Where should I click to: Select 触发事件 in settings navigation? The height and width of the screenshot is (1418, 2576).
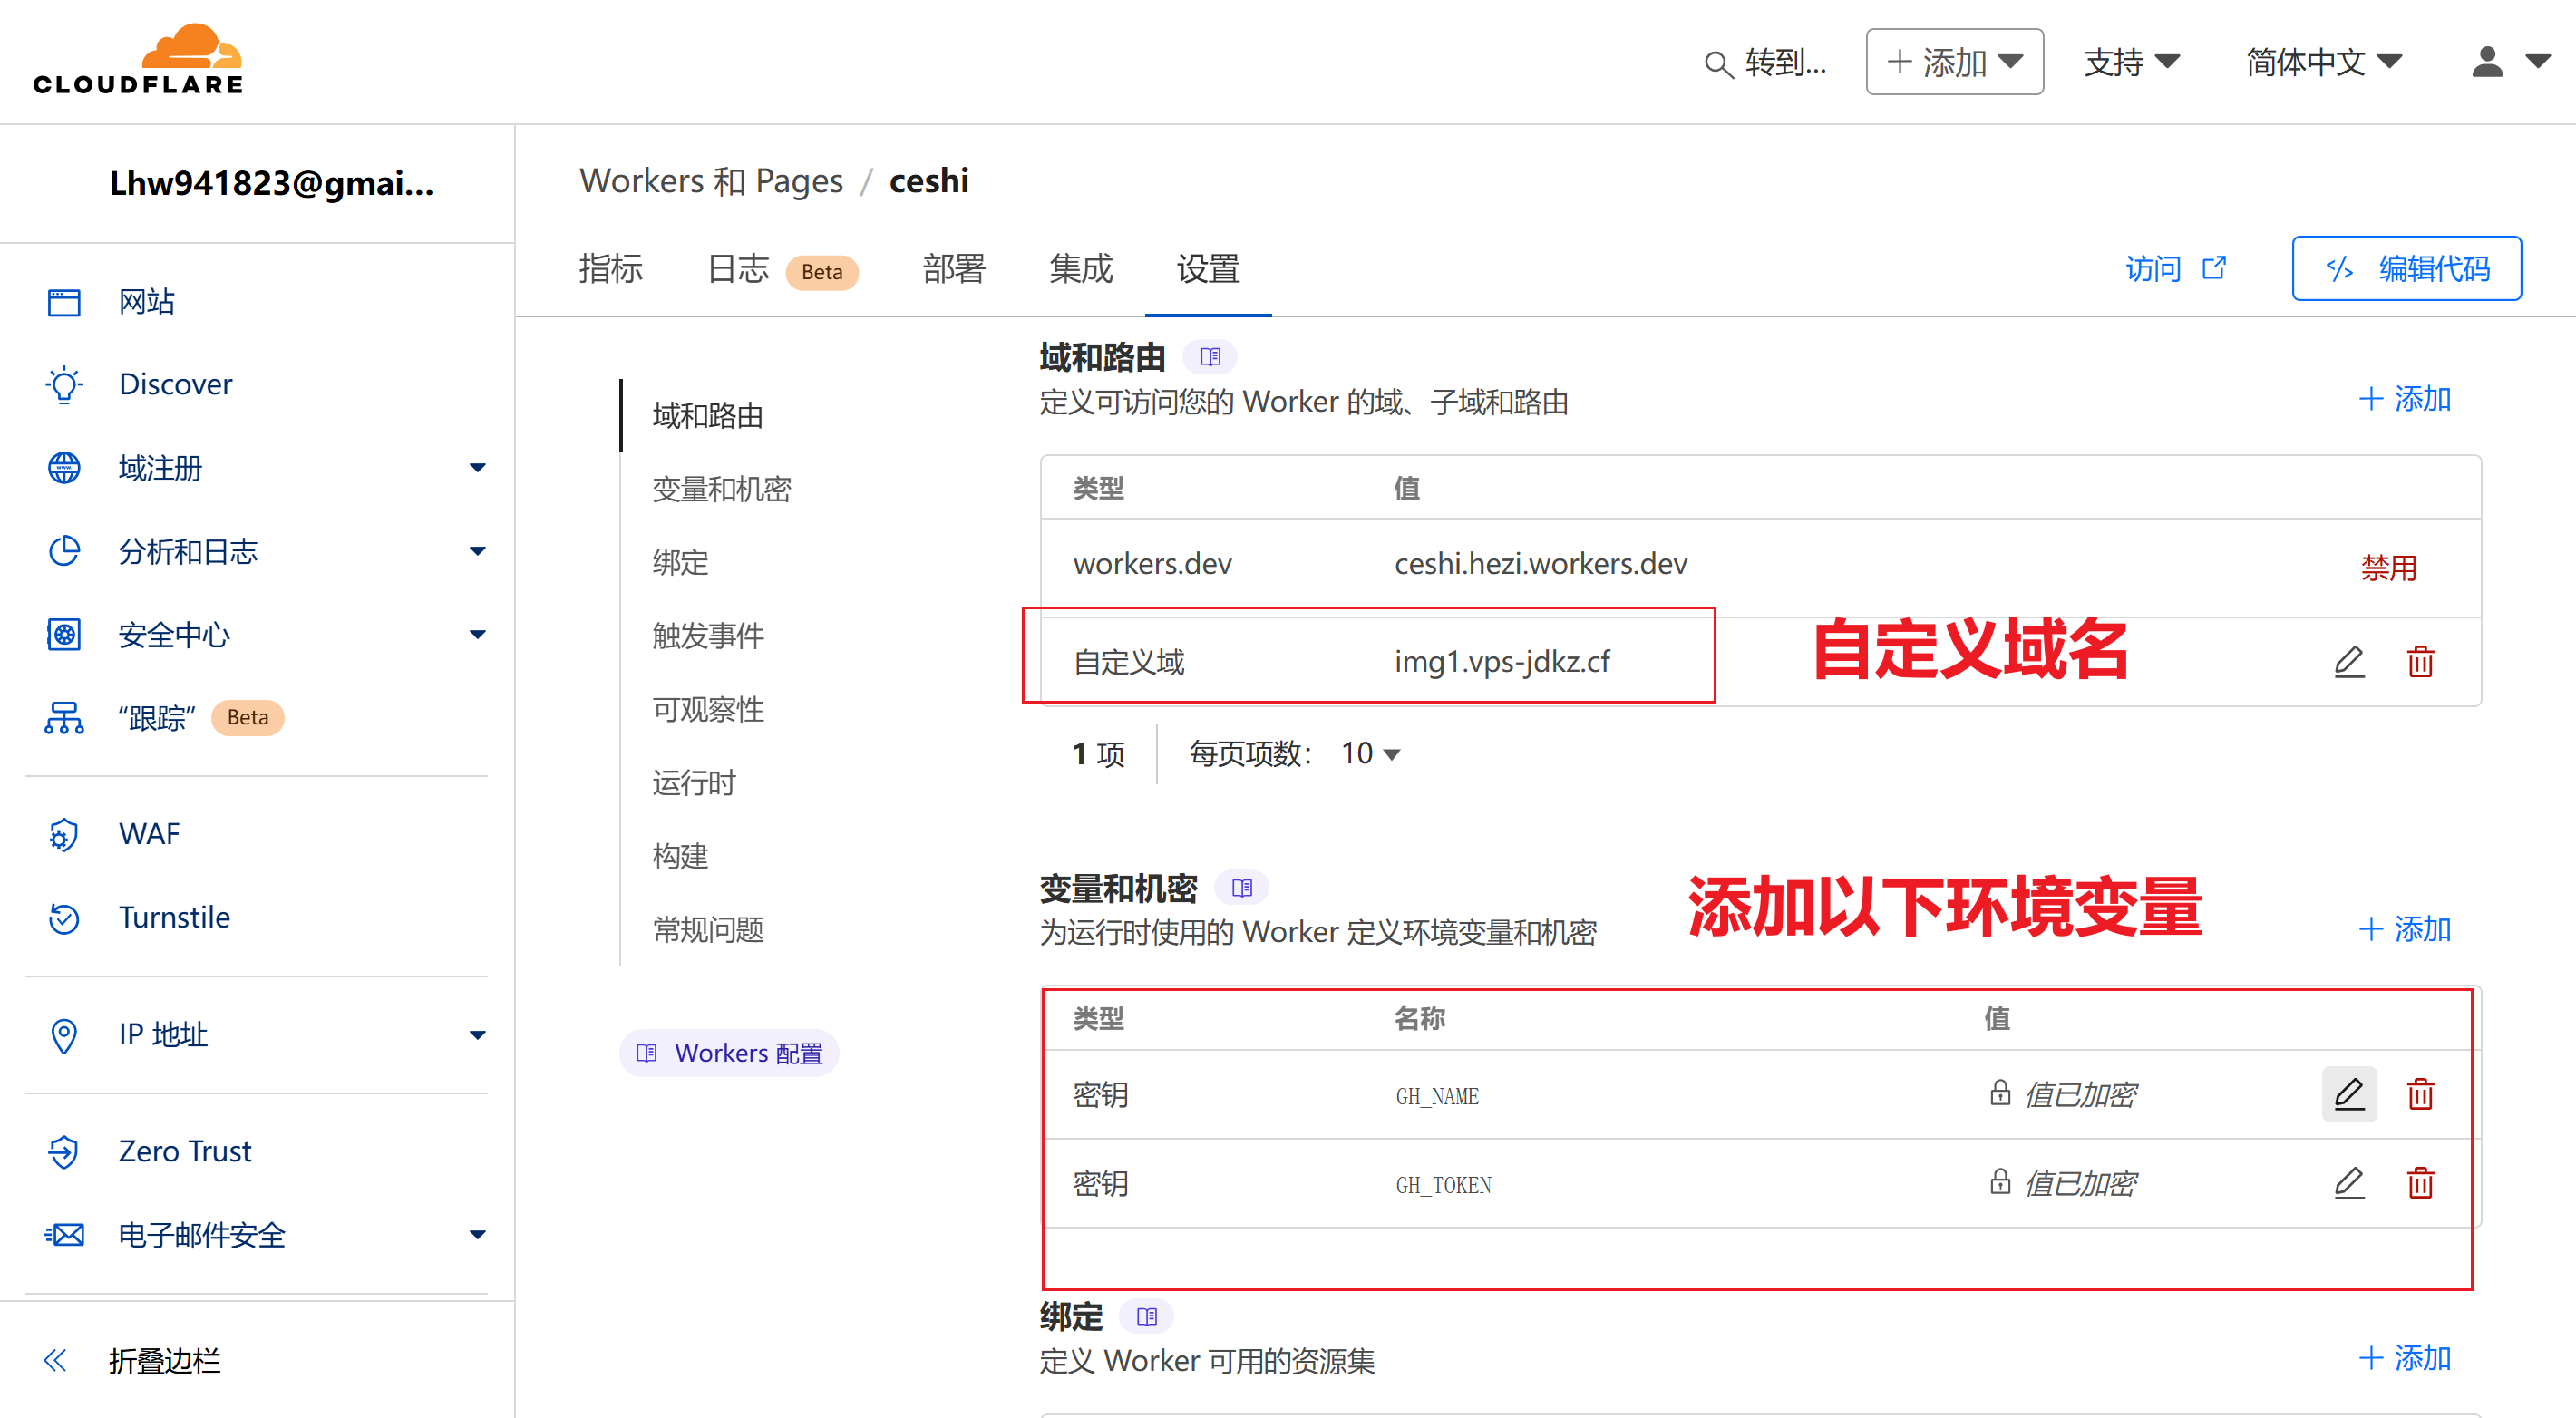point(708,636)
